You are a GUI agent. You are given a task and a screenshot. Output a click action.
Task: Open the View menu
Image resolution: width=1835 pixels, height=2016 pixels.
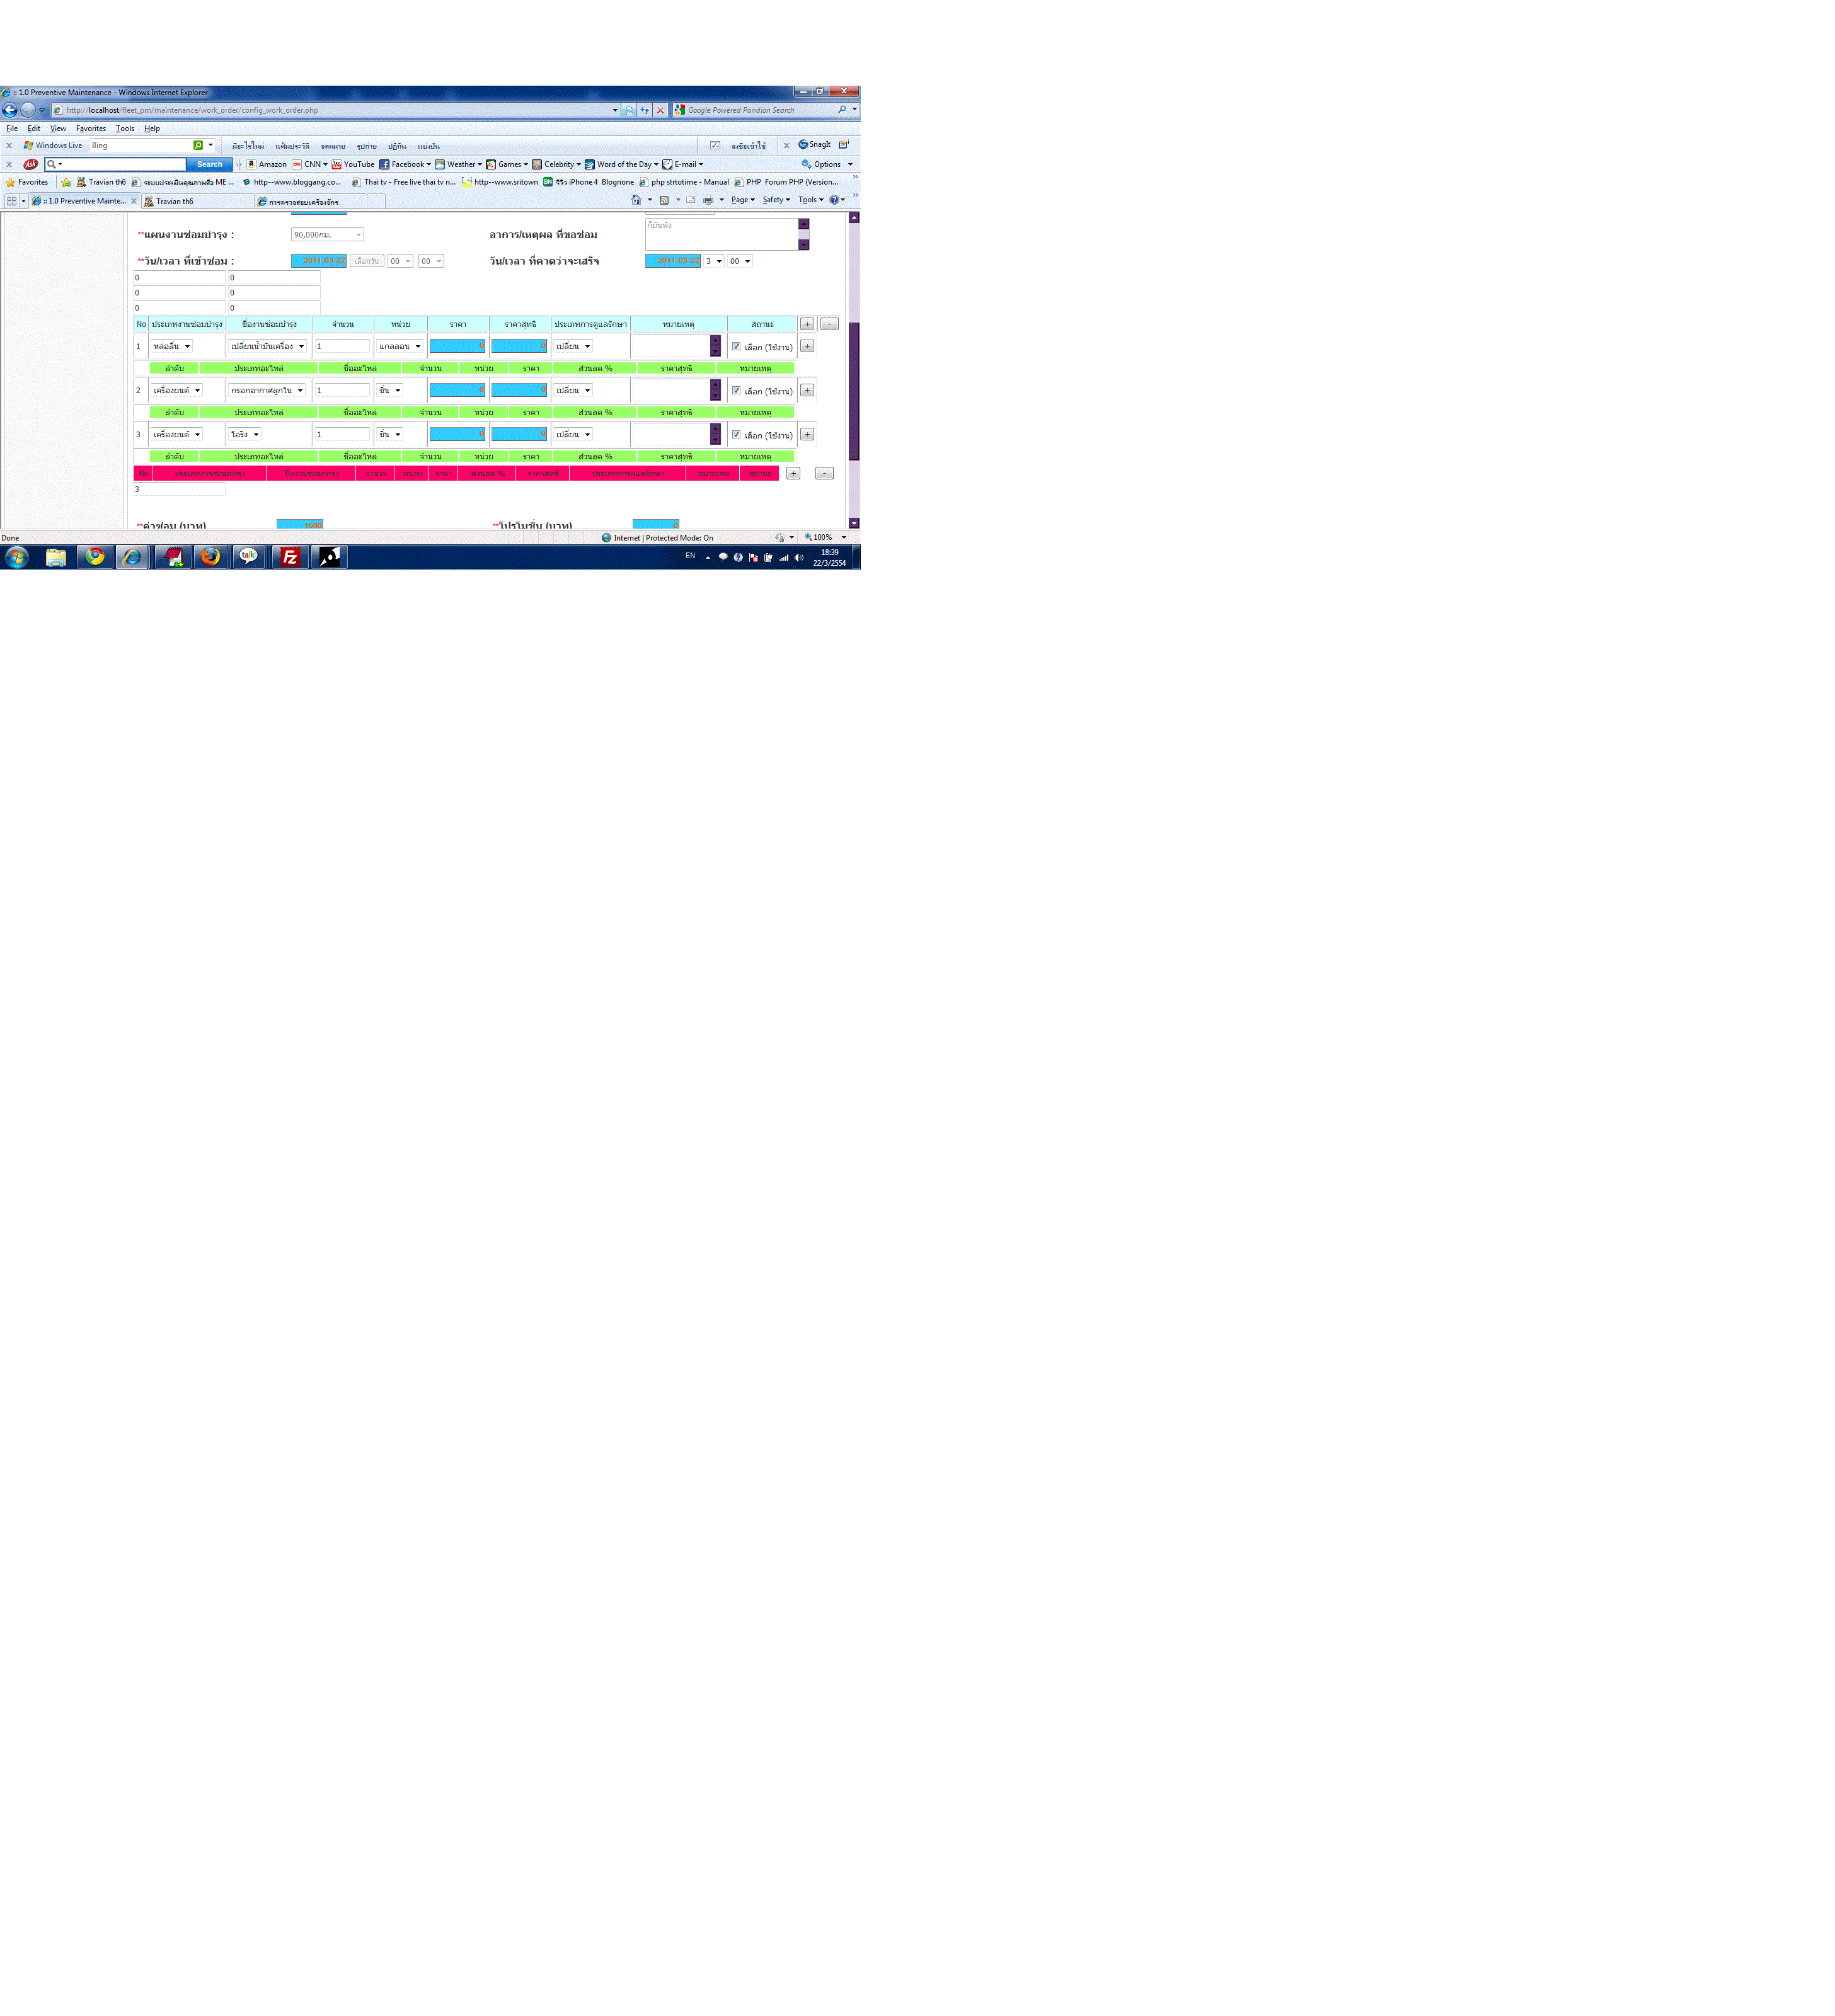pyautogui.click(x=58, y=128)
